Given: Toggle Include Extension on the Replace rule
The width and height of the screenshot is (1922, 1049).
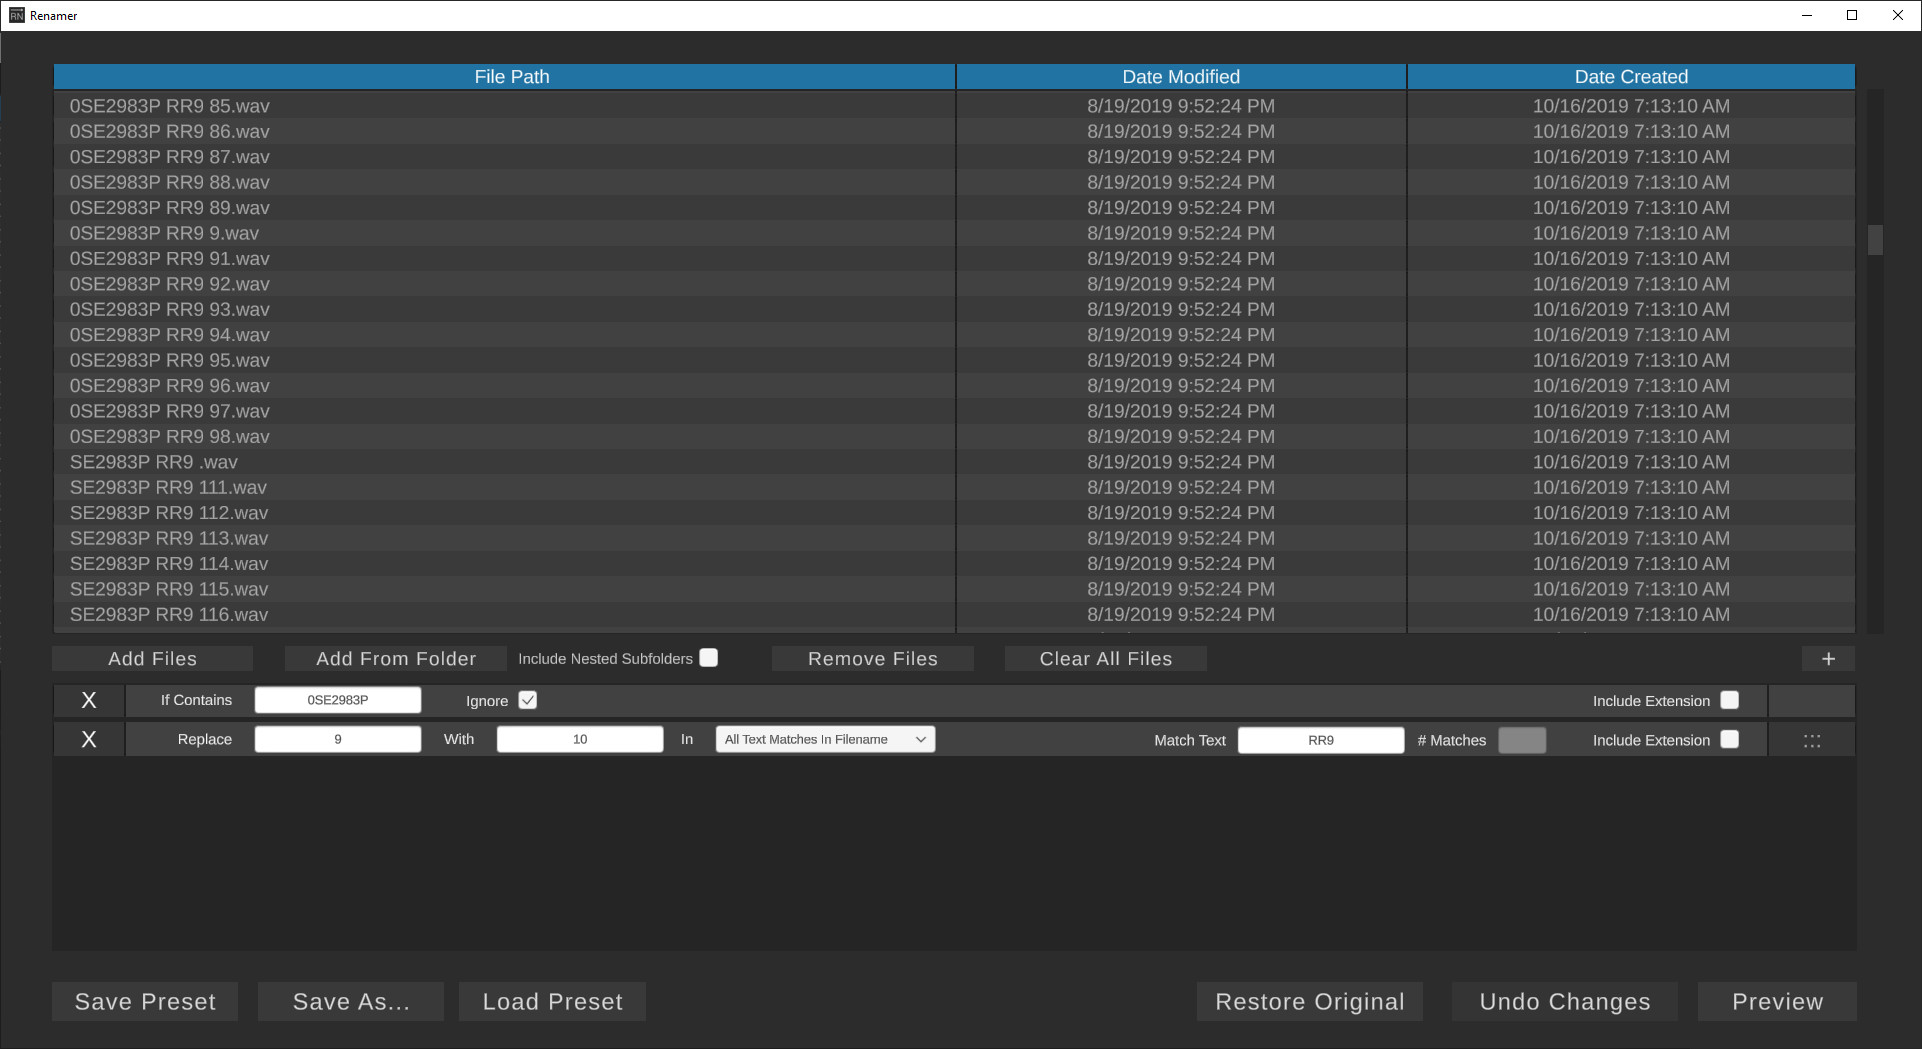Looking at the screenshot, I should [x=1730, y=739].
